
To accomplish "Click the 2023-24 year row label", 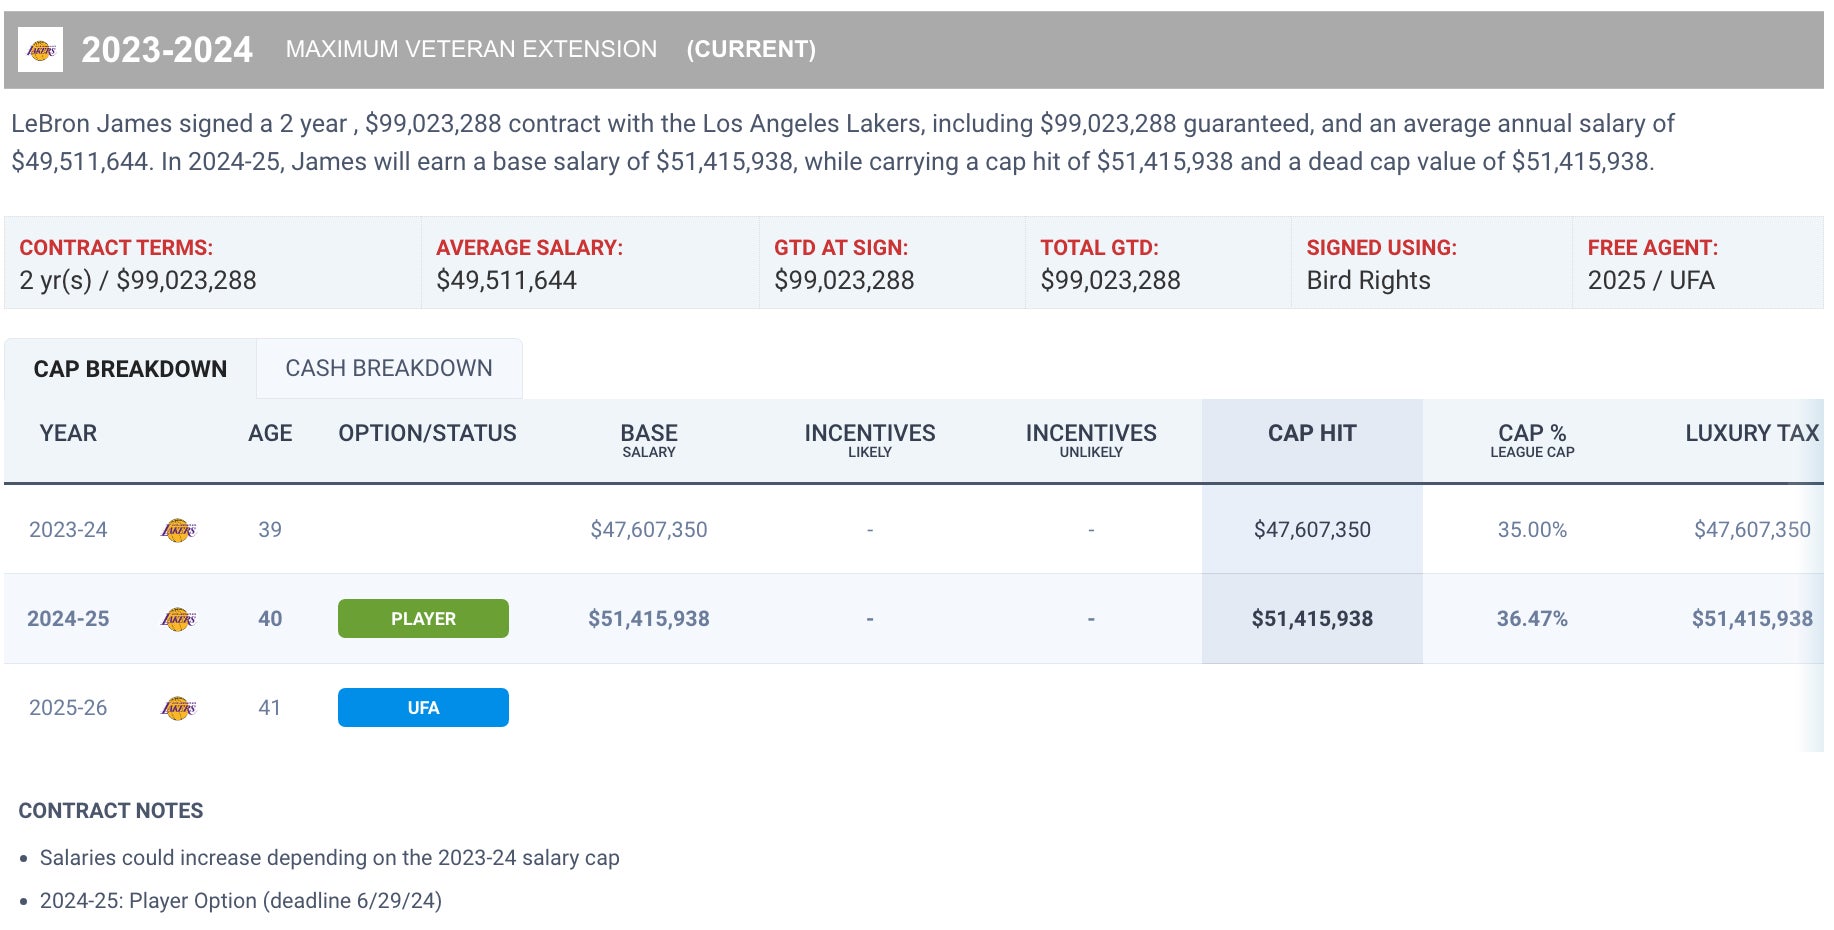I will coord(68,530).
